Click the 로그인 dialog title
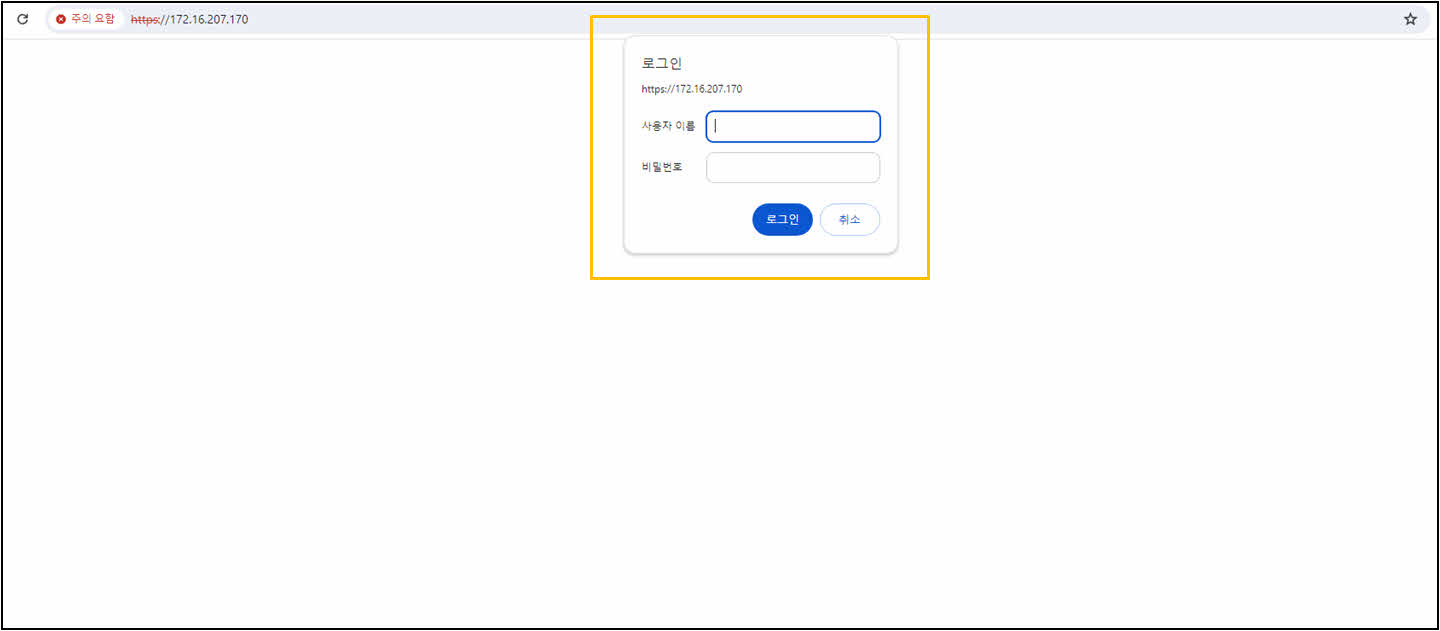 (x=661, y=63)
